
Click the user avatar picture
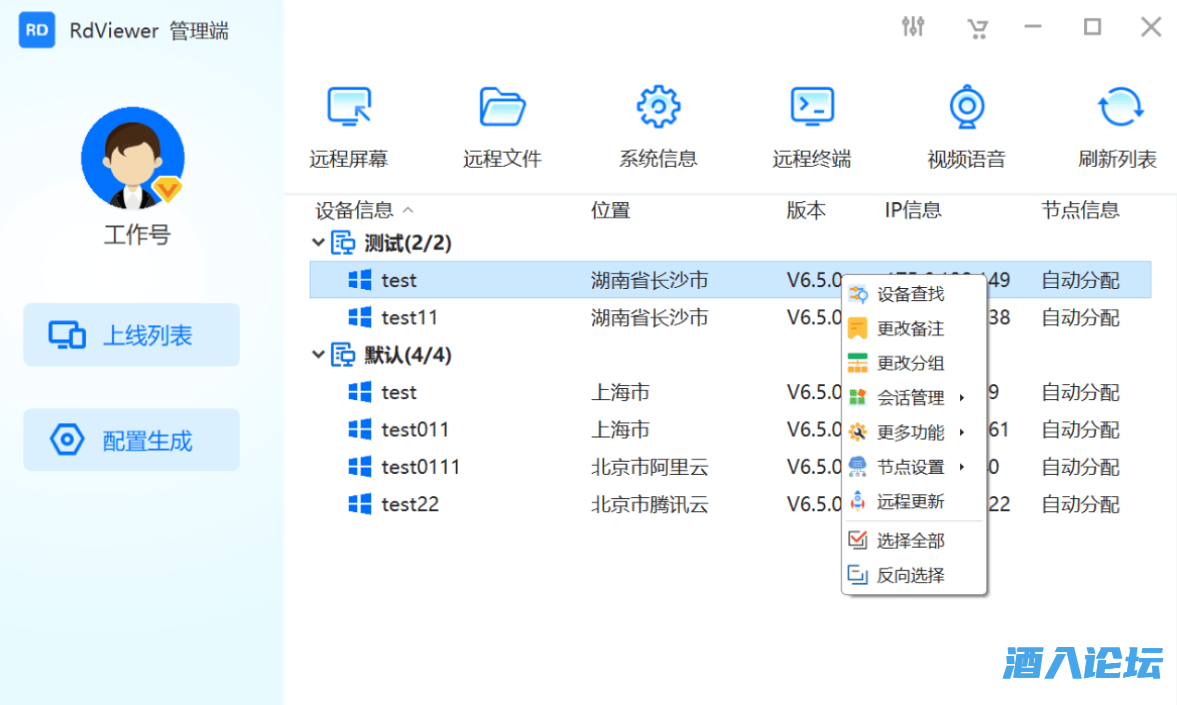pos(133,158)
